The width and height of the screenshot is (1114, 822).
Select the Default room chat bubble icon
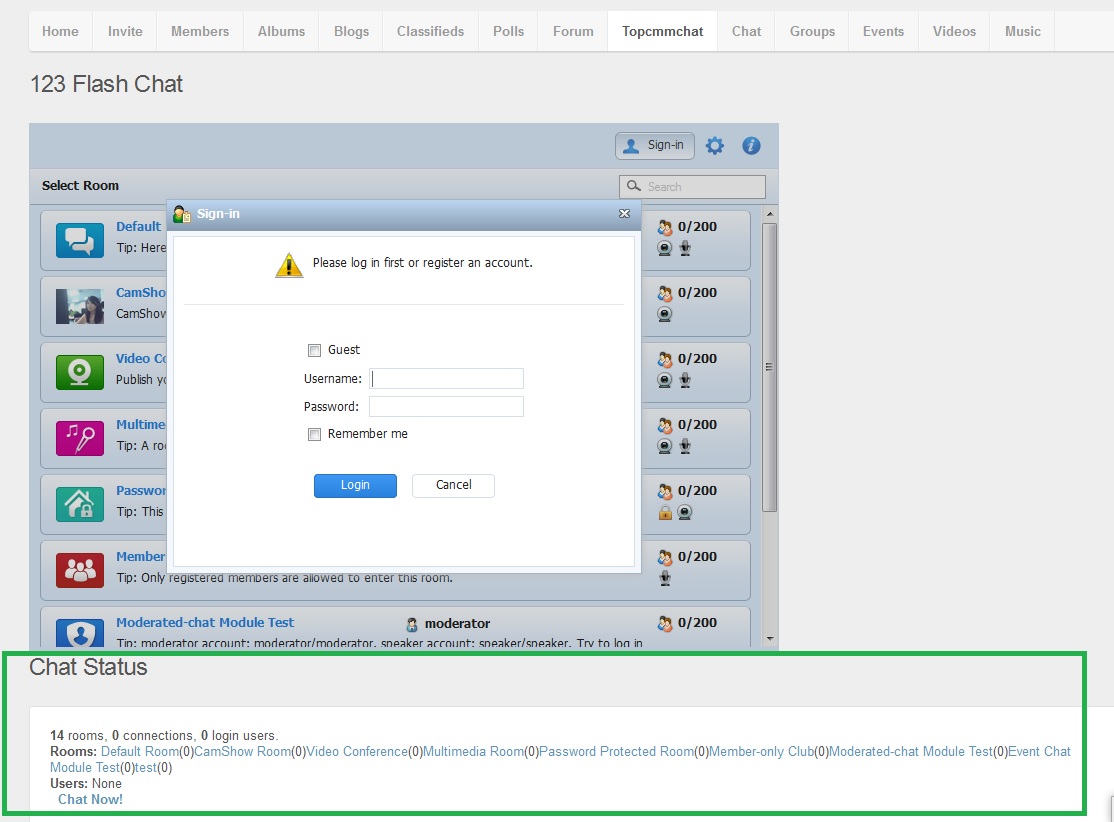tap(79, 239)
